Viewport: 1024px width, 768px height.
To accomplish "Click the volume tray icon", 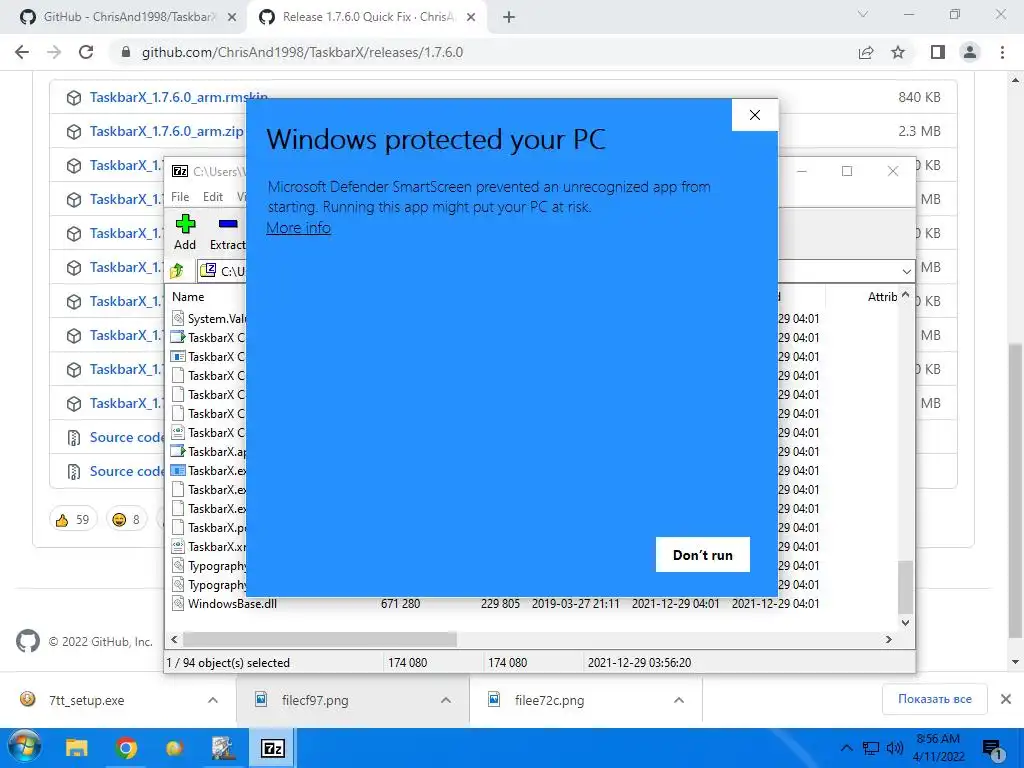I will (x=895, y=748).
